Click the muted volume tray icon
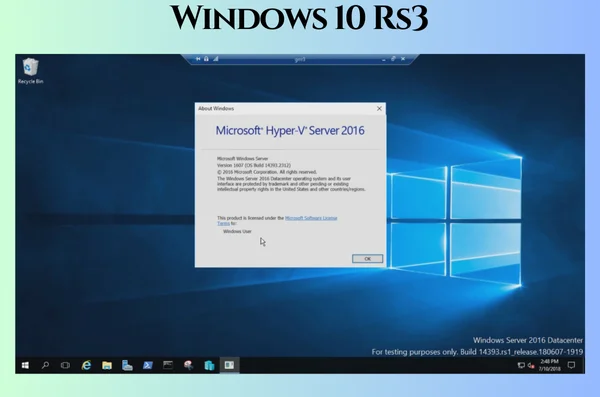This screenshot has height=397, width=600. tap(531, 365)
